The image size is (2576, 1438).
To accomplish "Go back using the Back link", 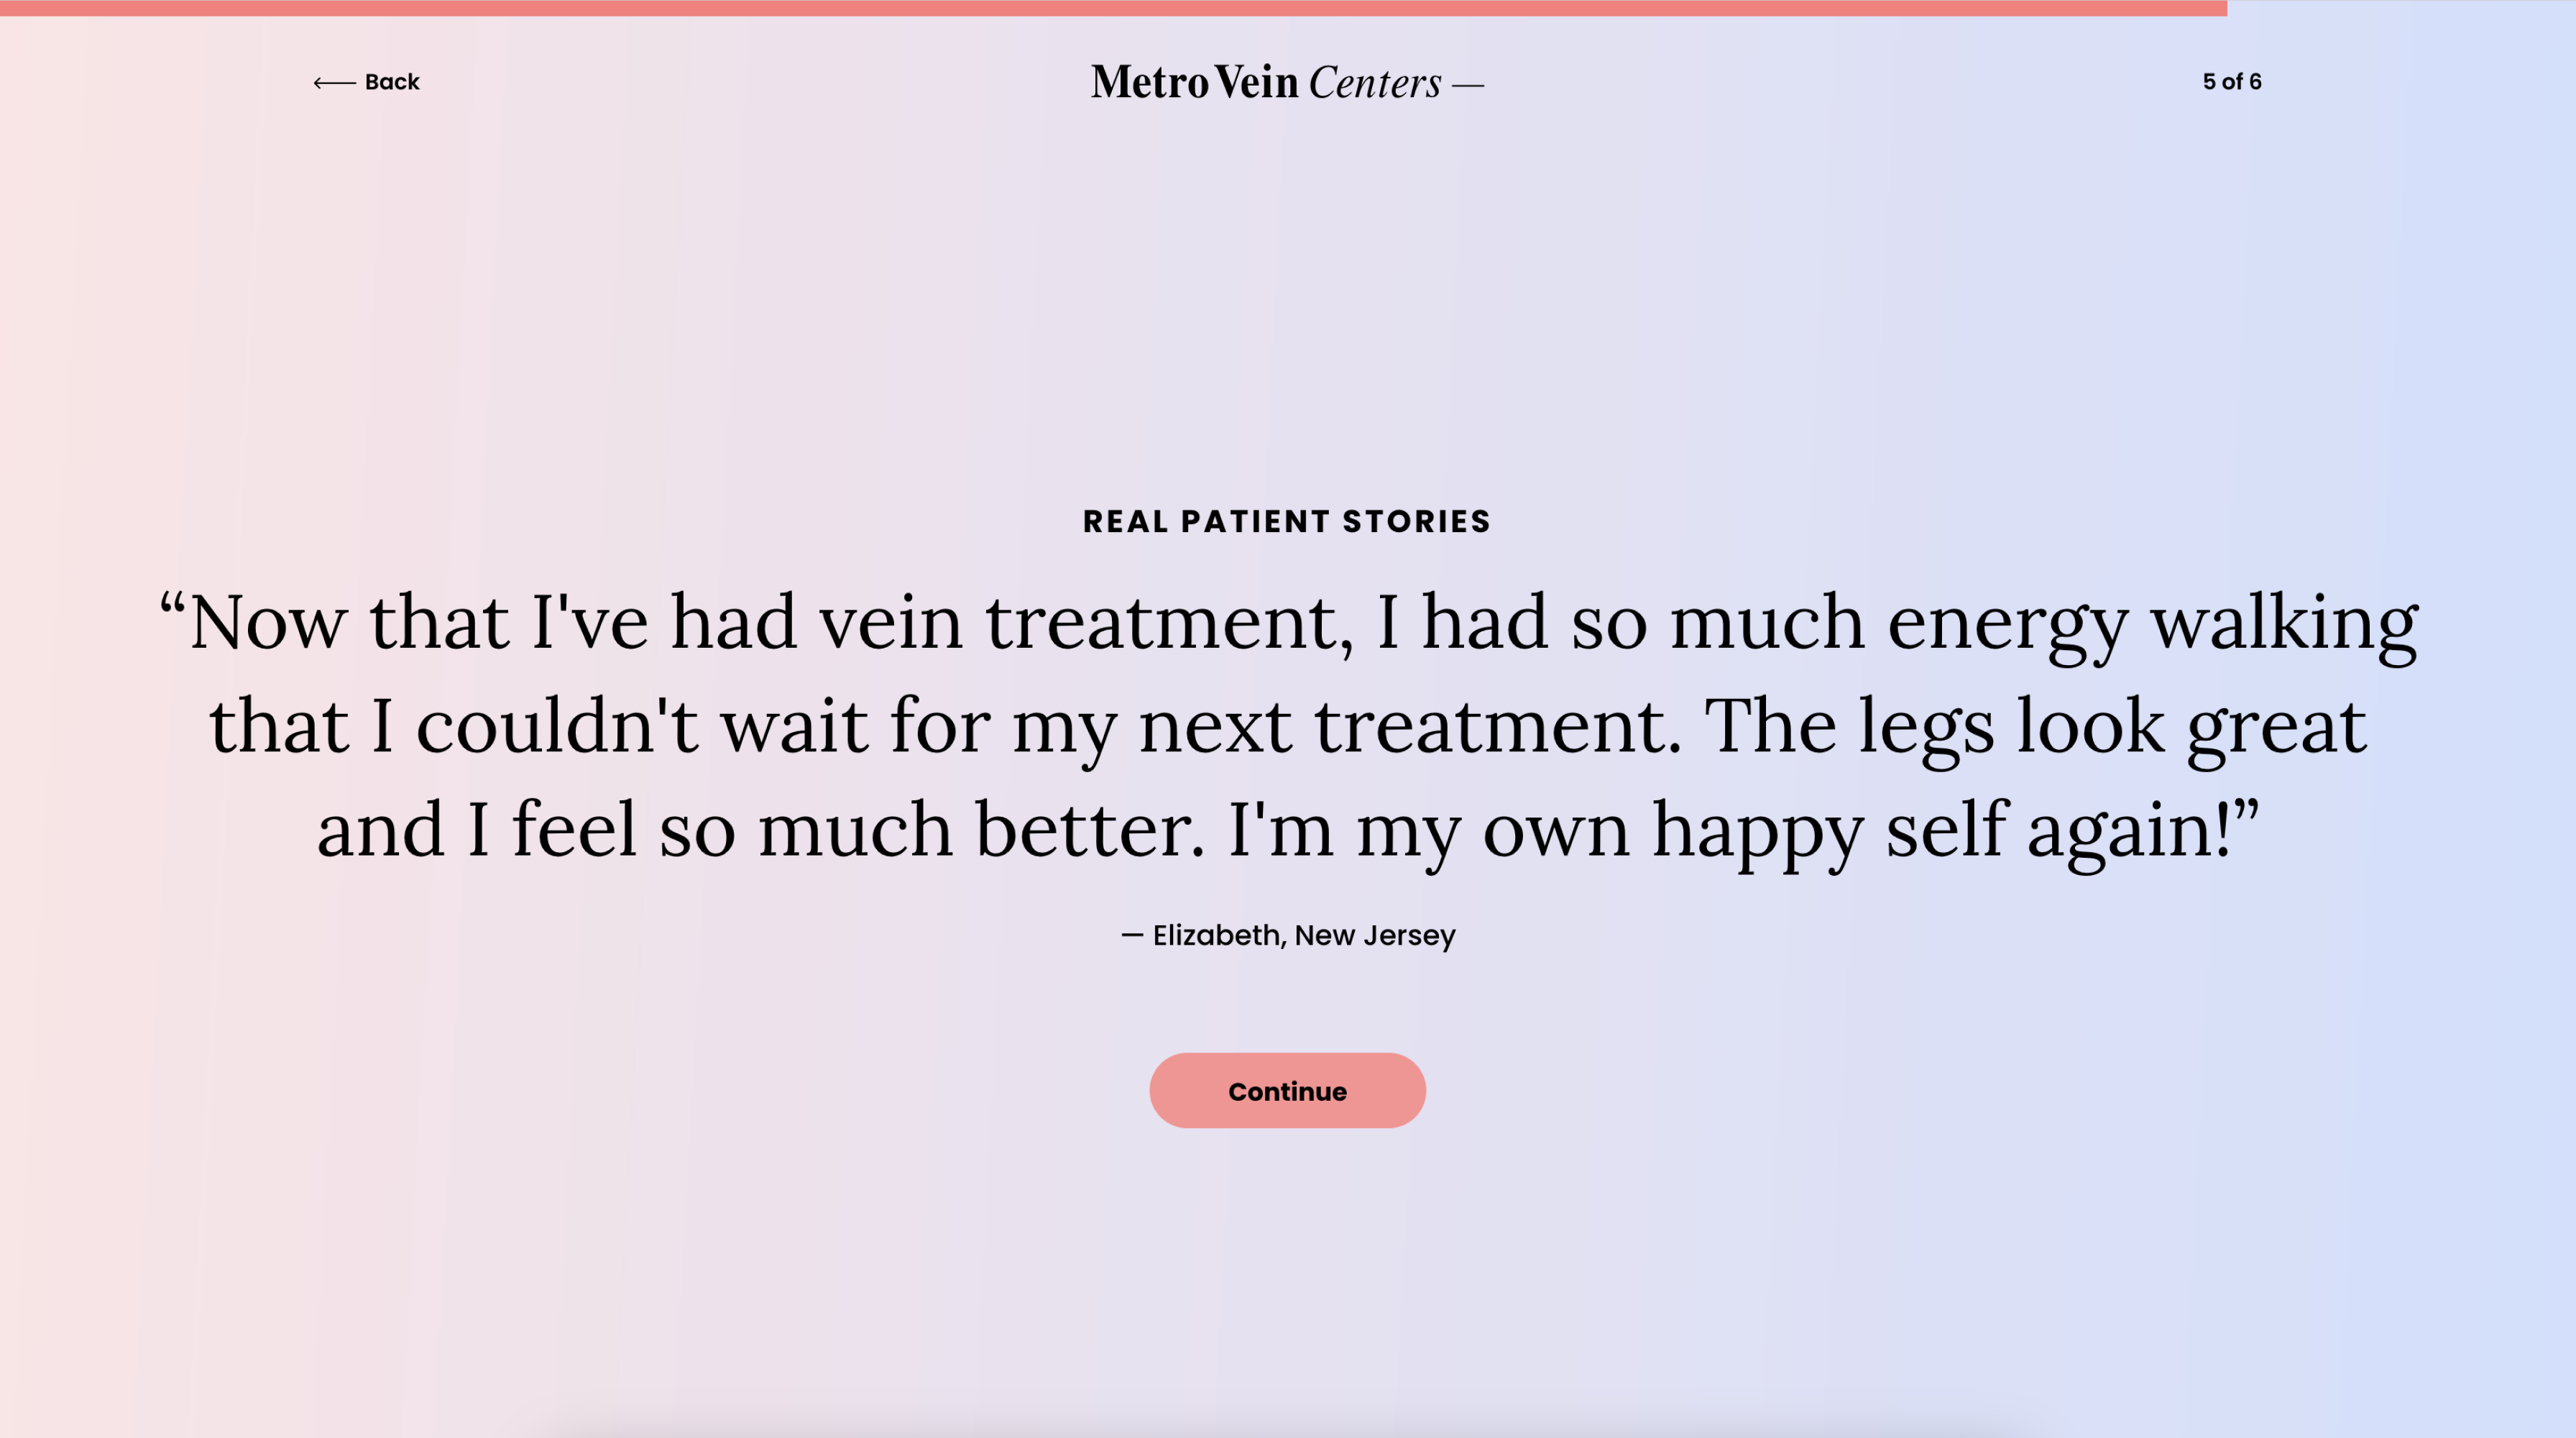I will (366, 82).
